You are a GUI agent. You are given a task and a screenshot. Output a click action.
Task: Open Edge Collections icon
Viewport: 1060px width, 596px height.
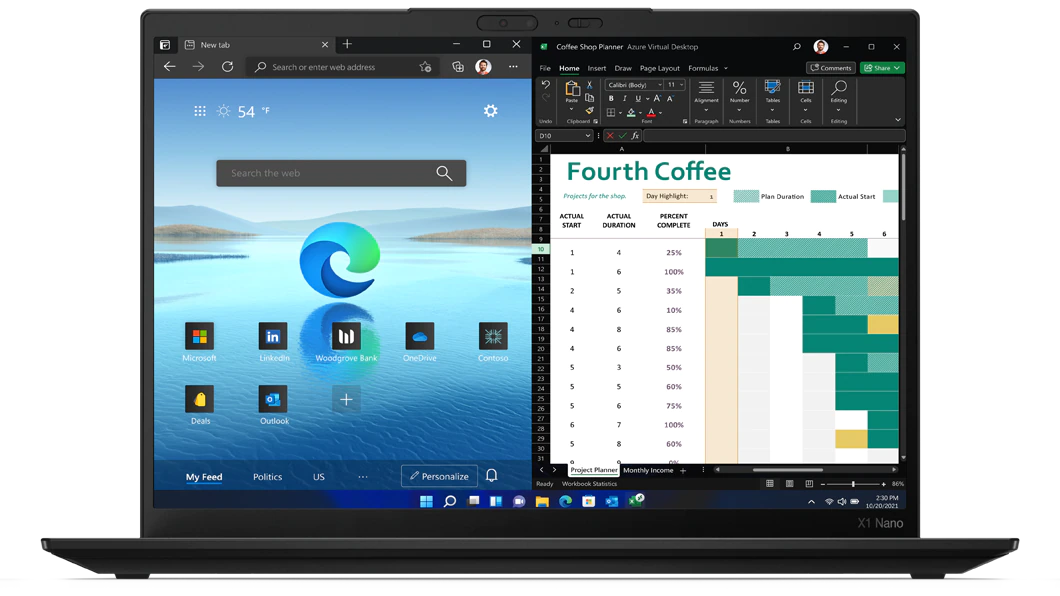pos(458,66)
